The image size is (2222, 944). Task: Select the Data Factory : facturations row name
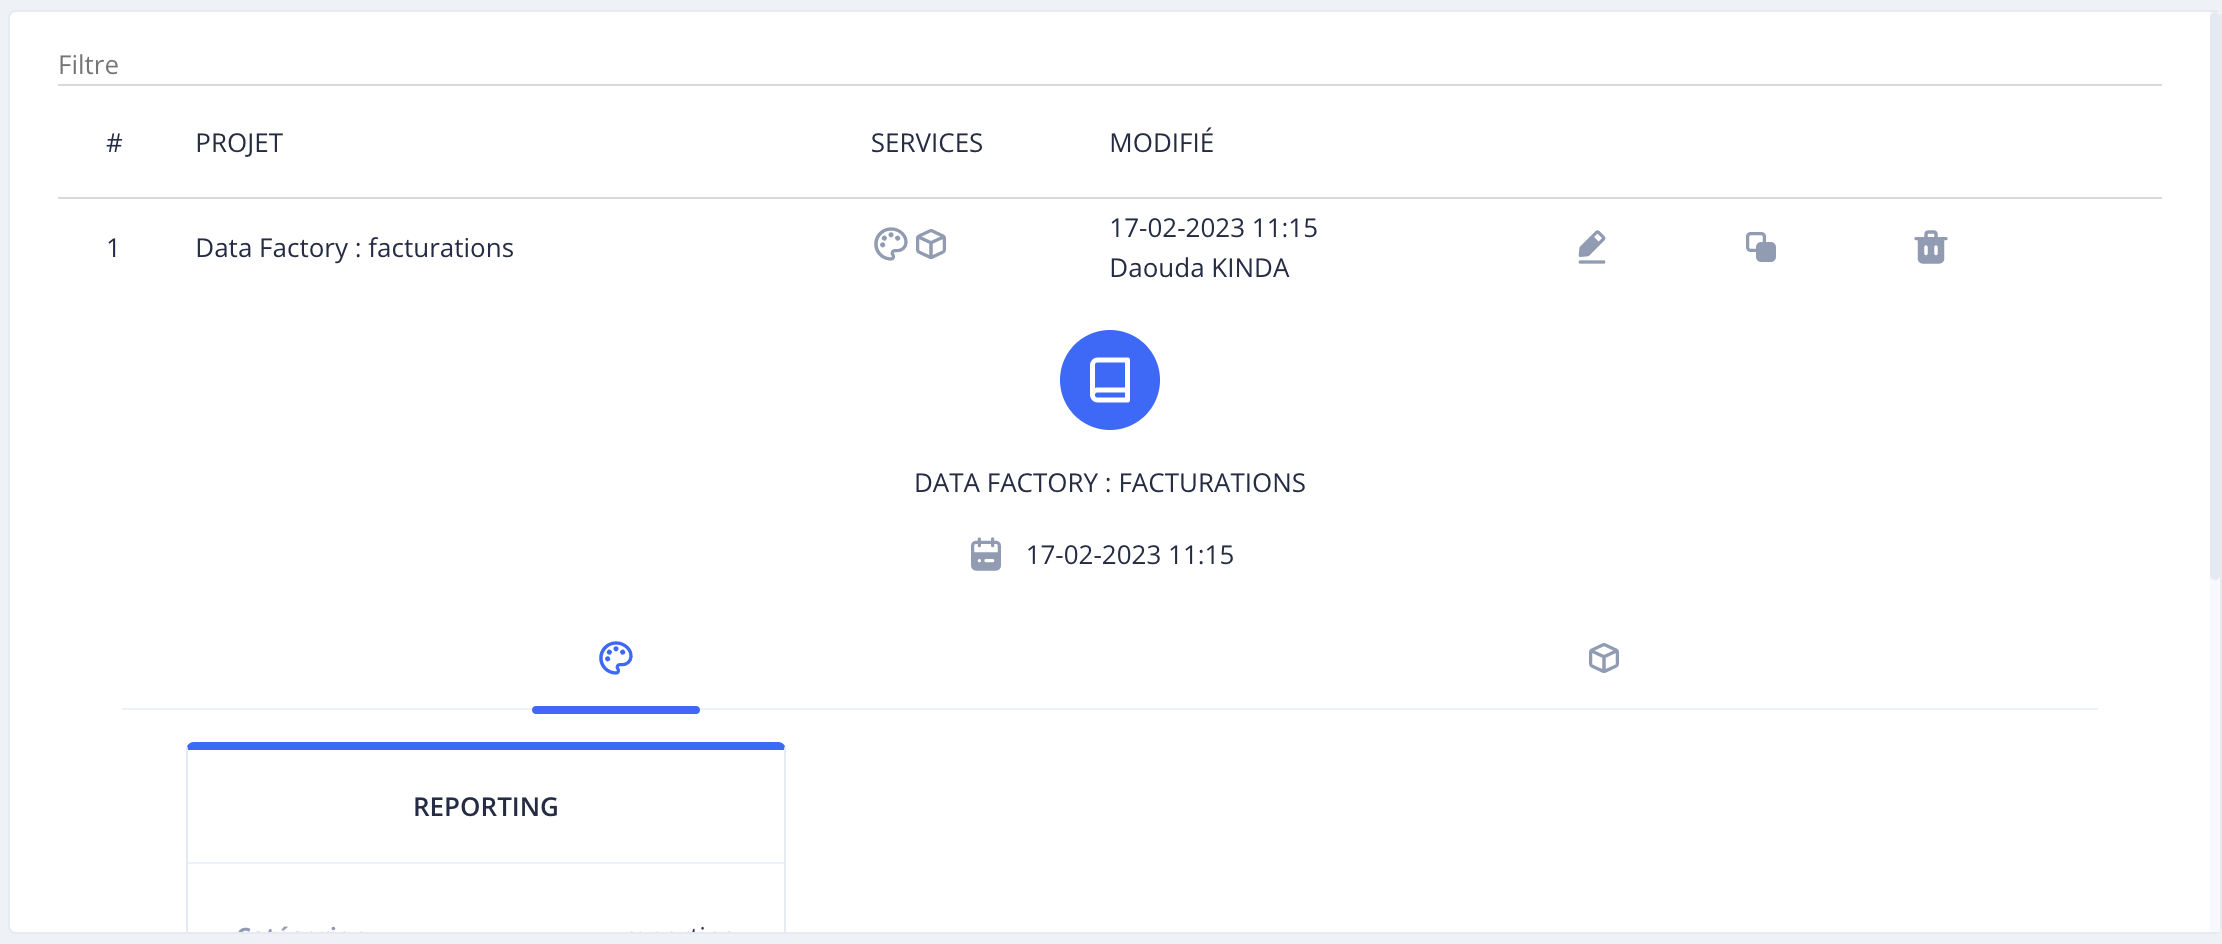pyautogui.click(x=354, y=248)
